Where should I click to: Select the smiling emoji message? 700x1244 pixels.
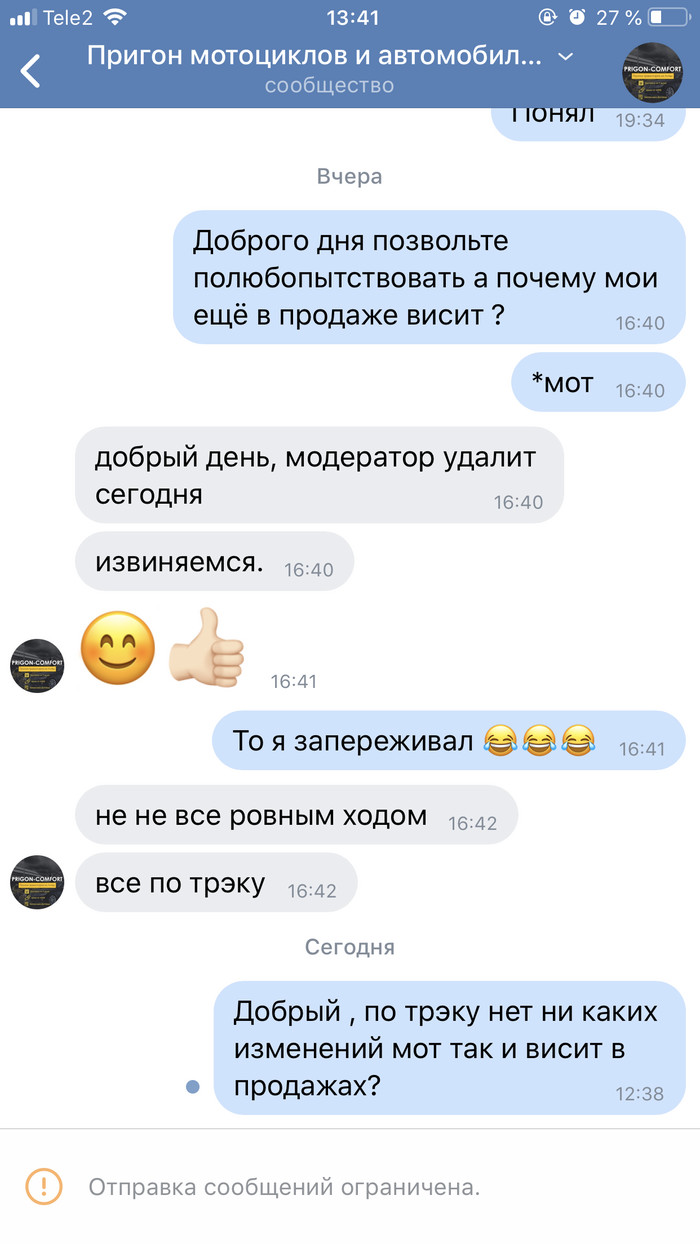[117, 648]
